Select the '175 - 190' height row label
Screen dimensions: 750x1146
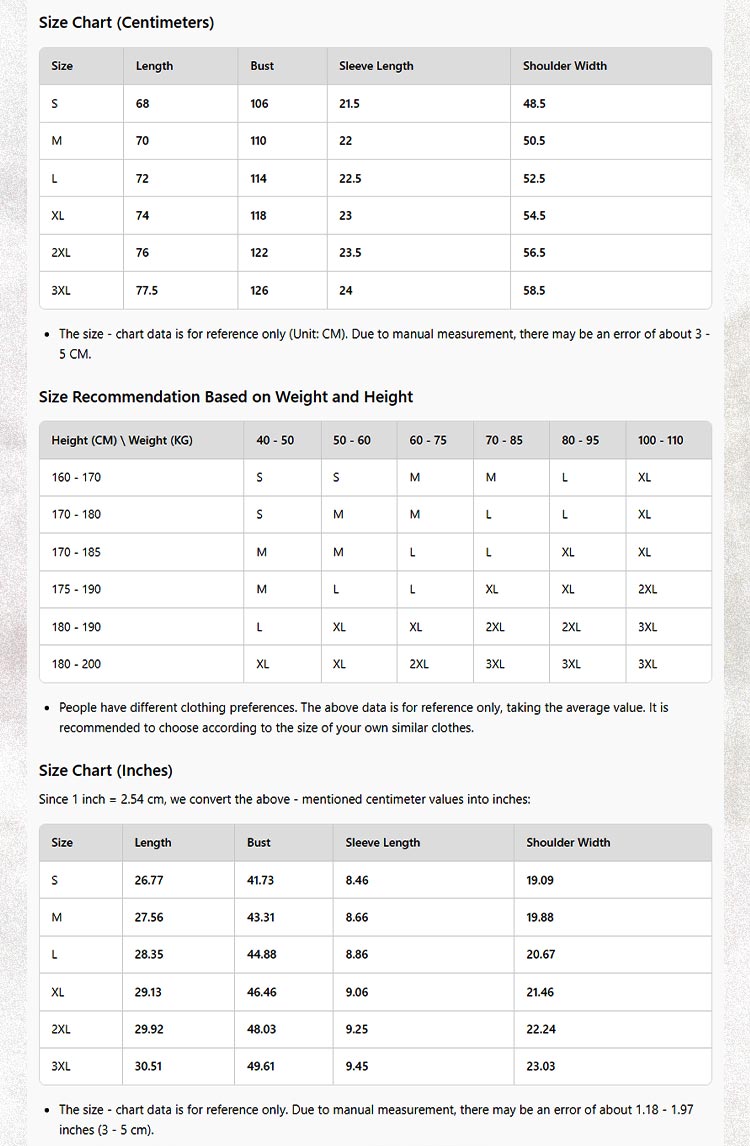[x=76, y=590]
